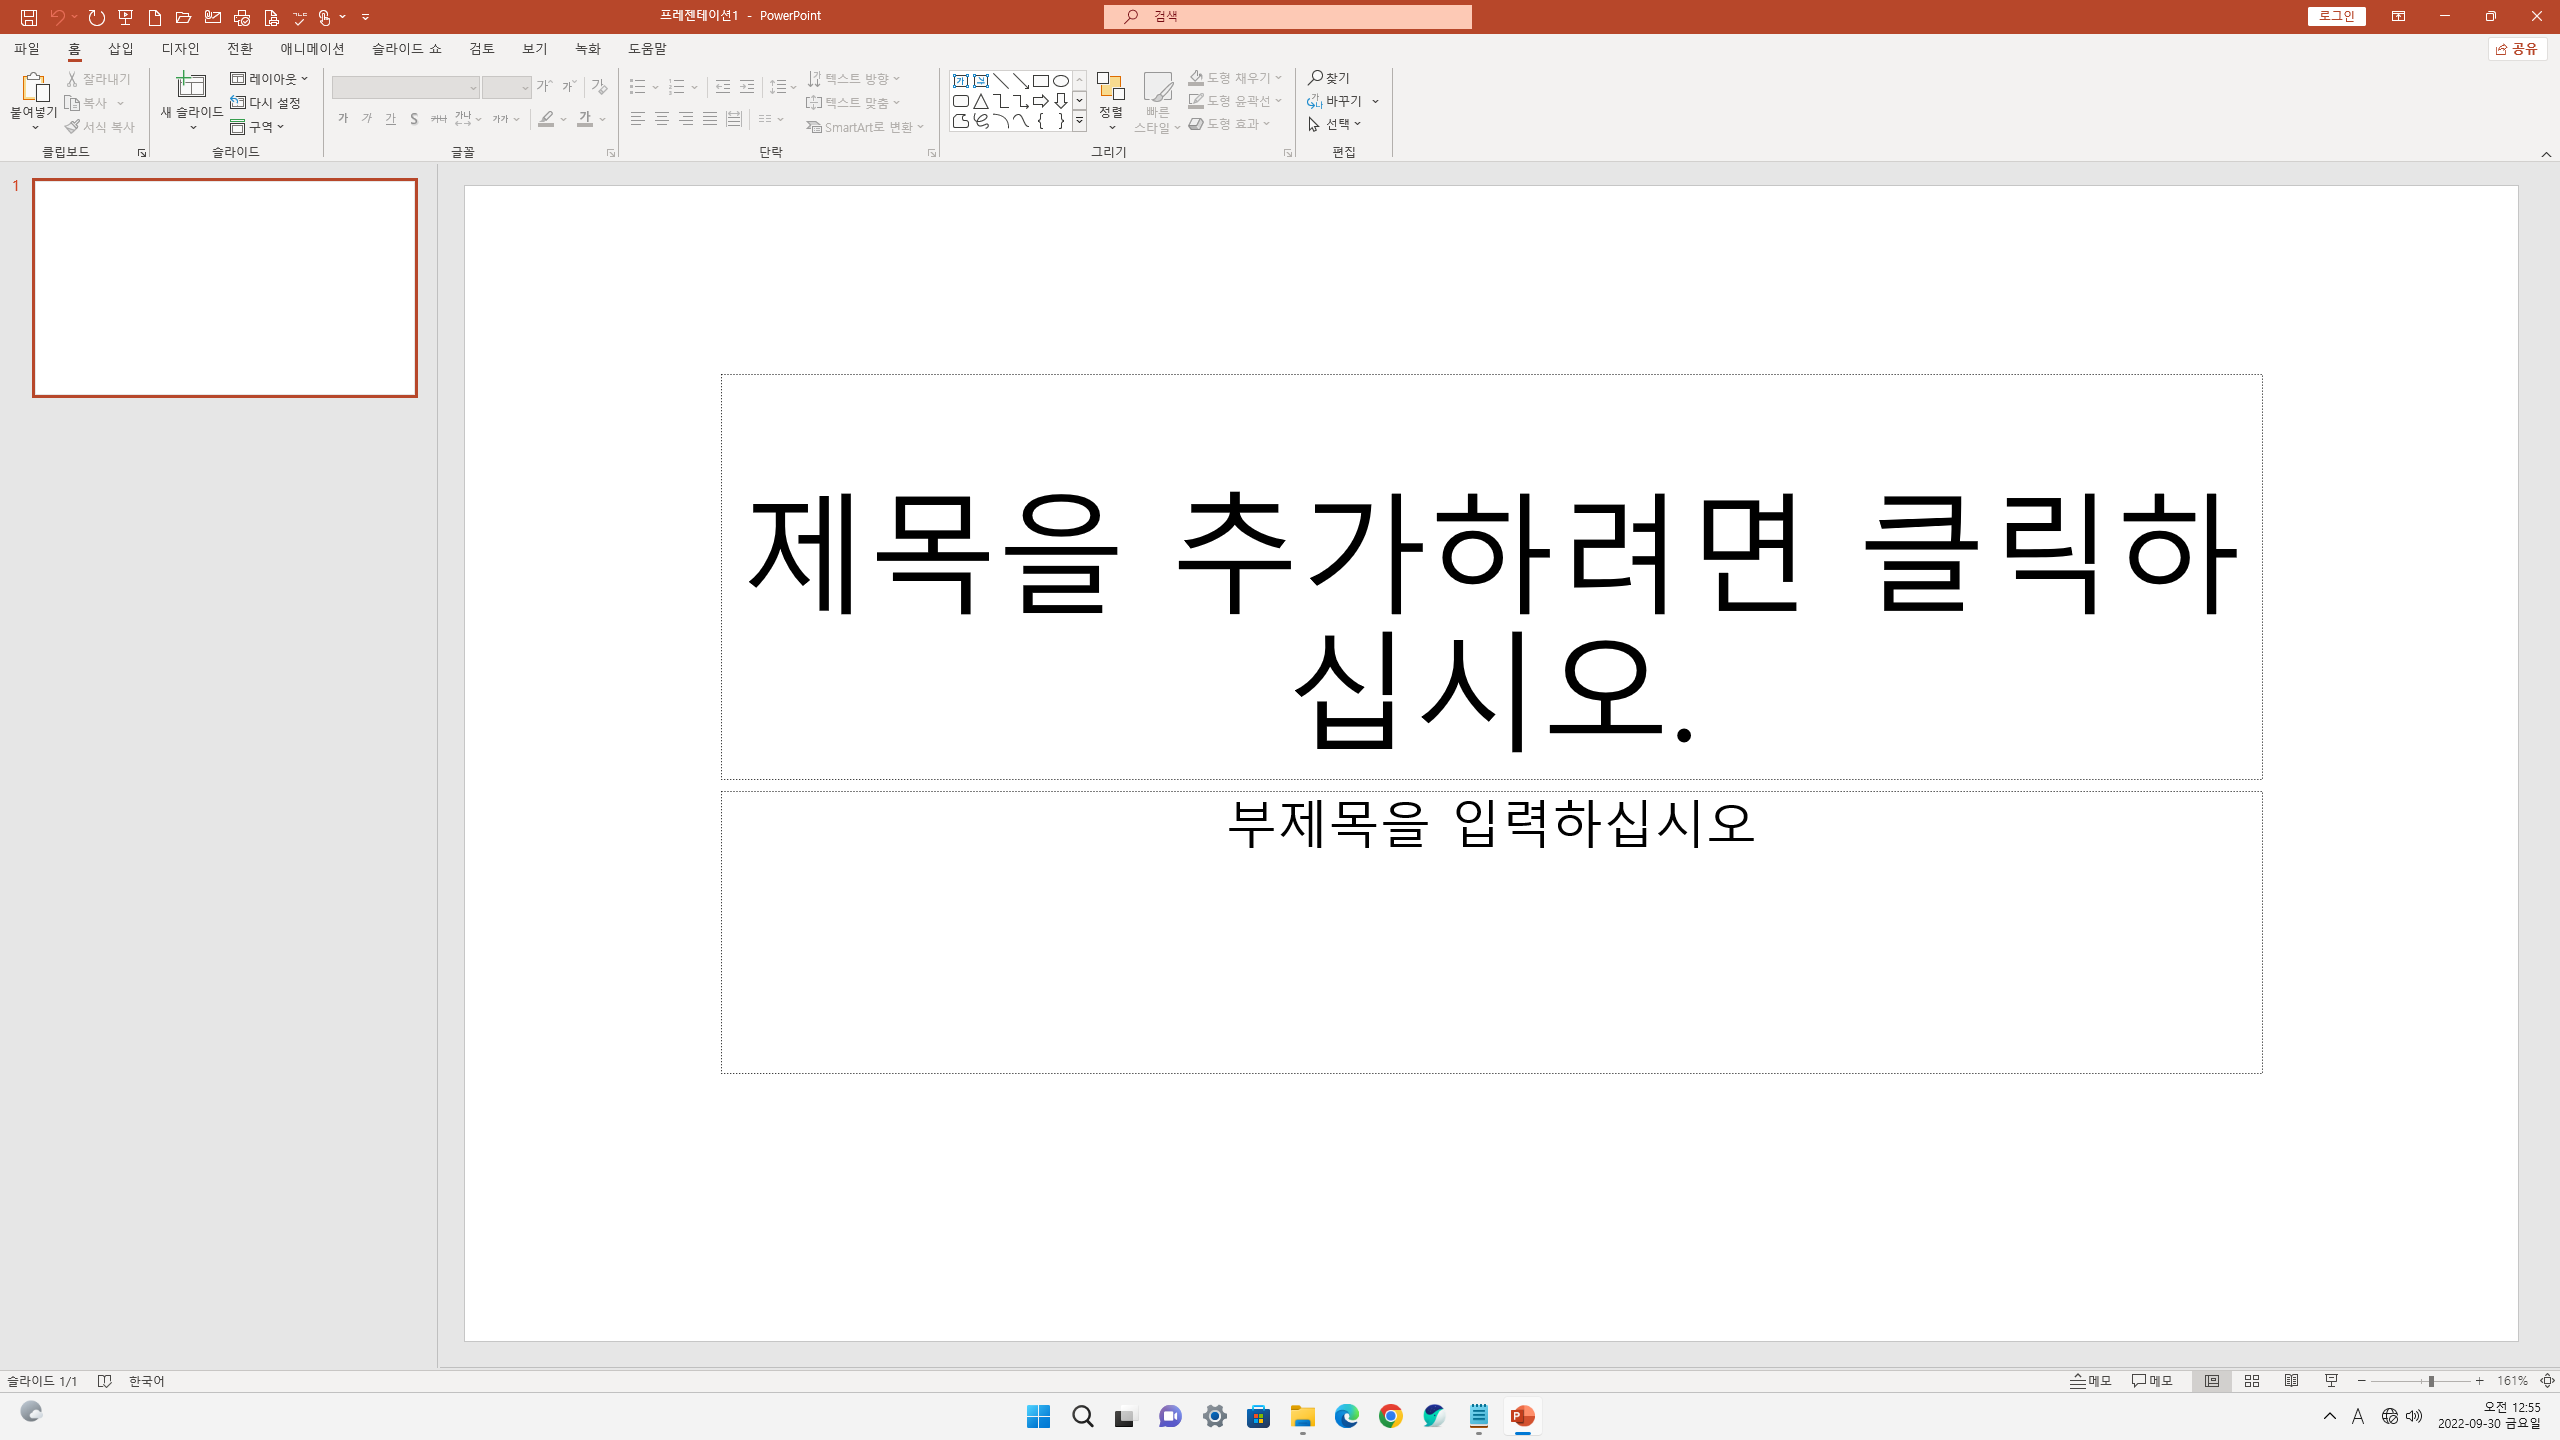Click the New Slide icon

(x=191, y=86)
